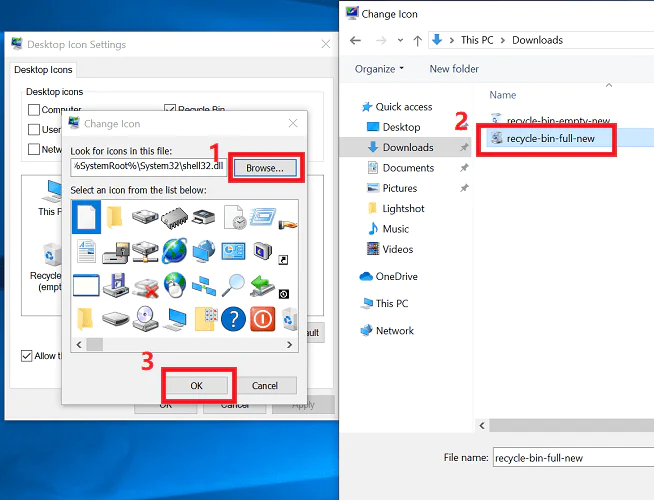Open the Organize dropdown menu

coord(379,69)
